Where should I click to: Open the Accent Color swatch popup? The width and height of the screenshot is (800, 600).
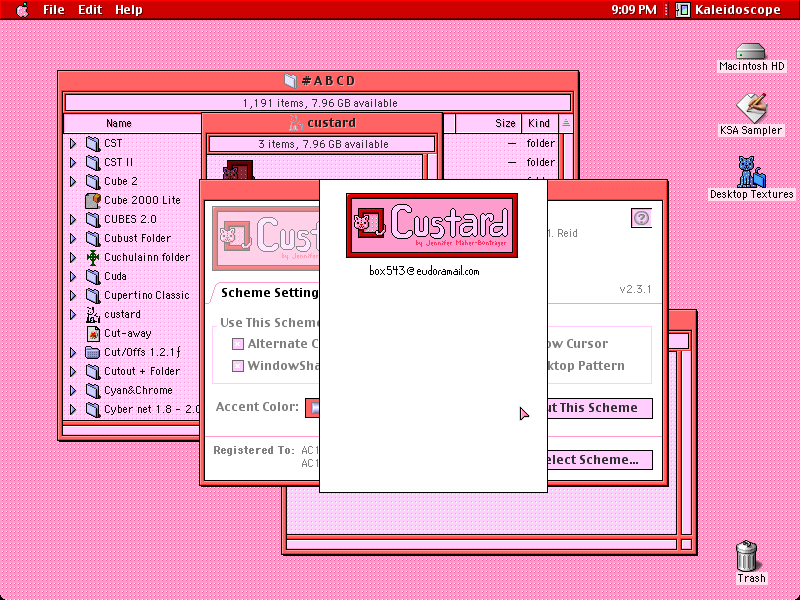point(312,408)
